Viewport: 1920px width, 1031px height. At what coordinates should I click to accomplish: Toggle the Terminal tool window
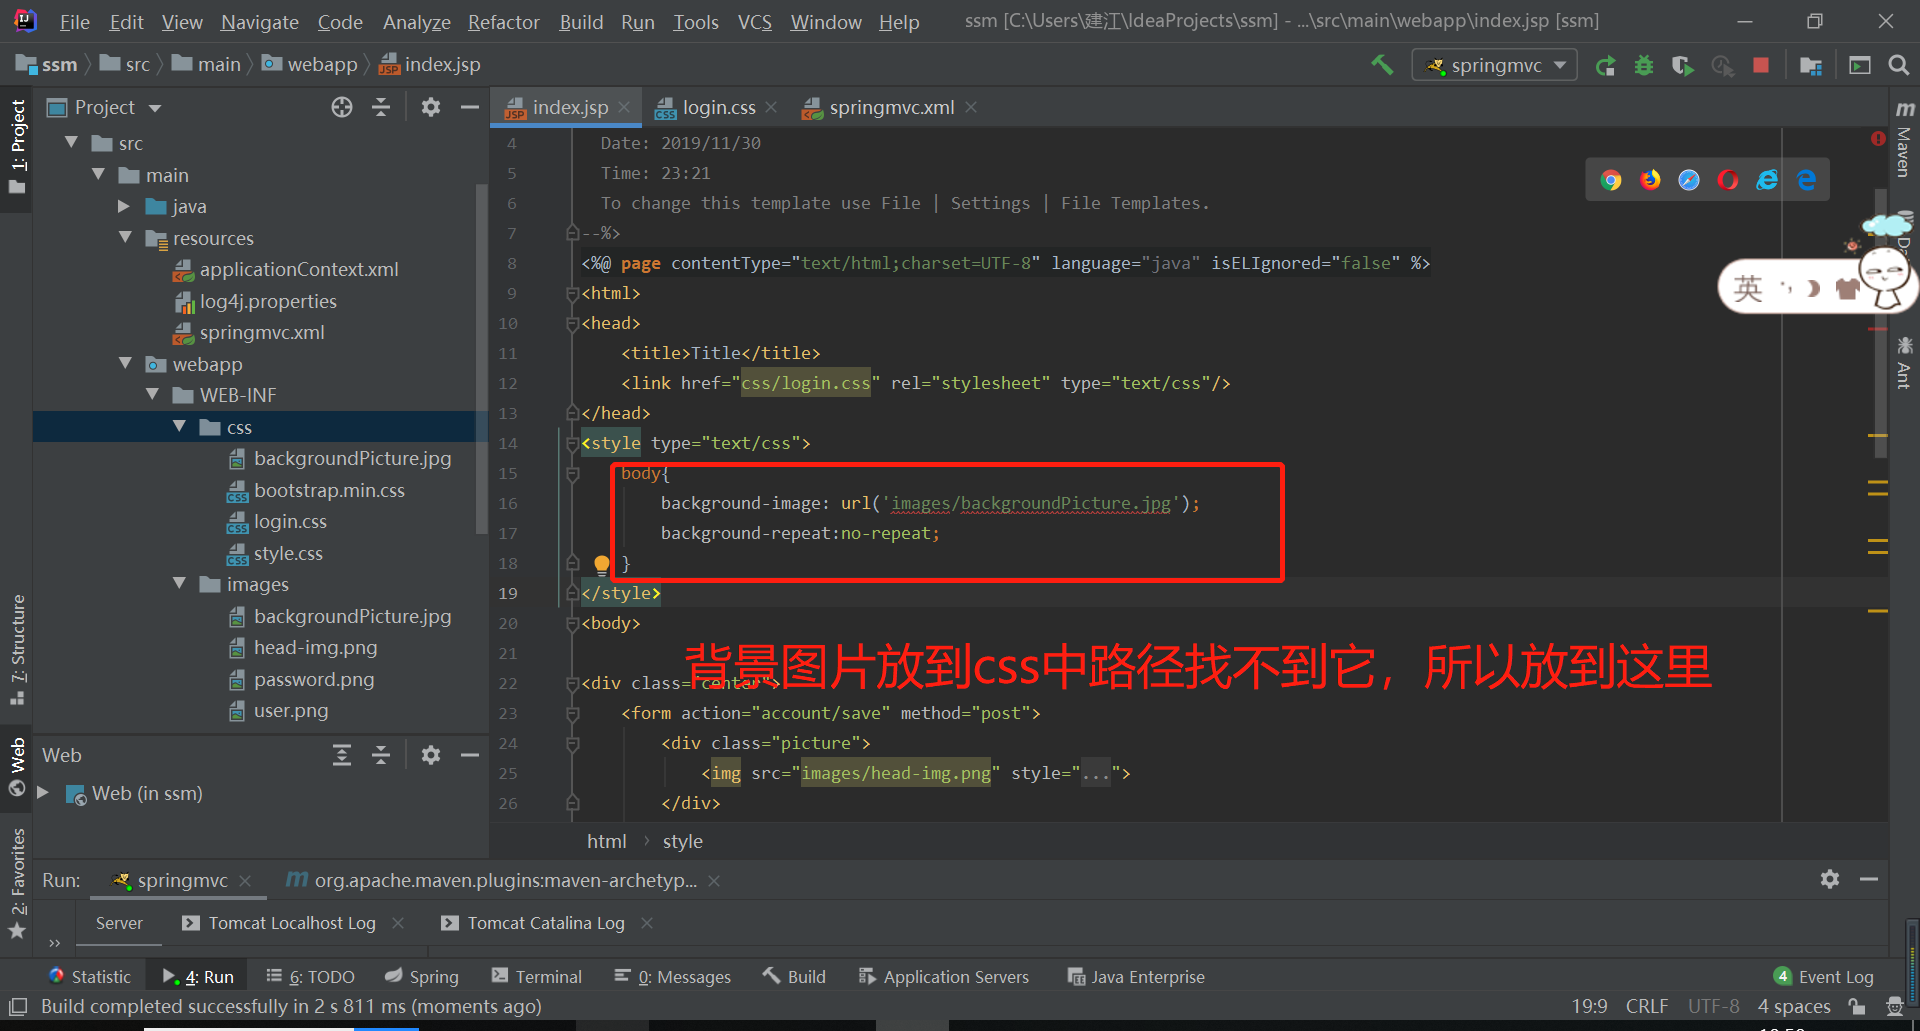pos(547,977)
